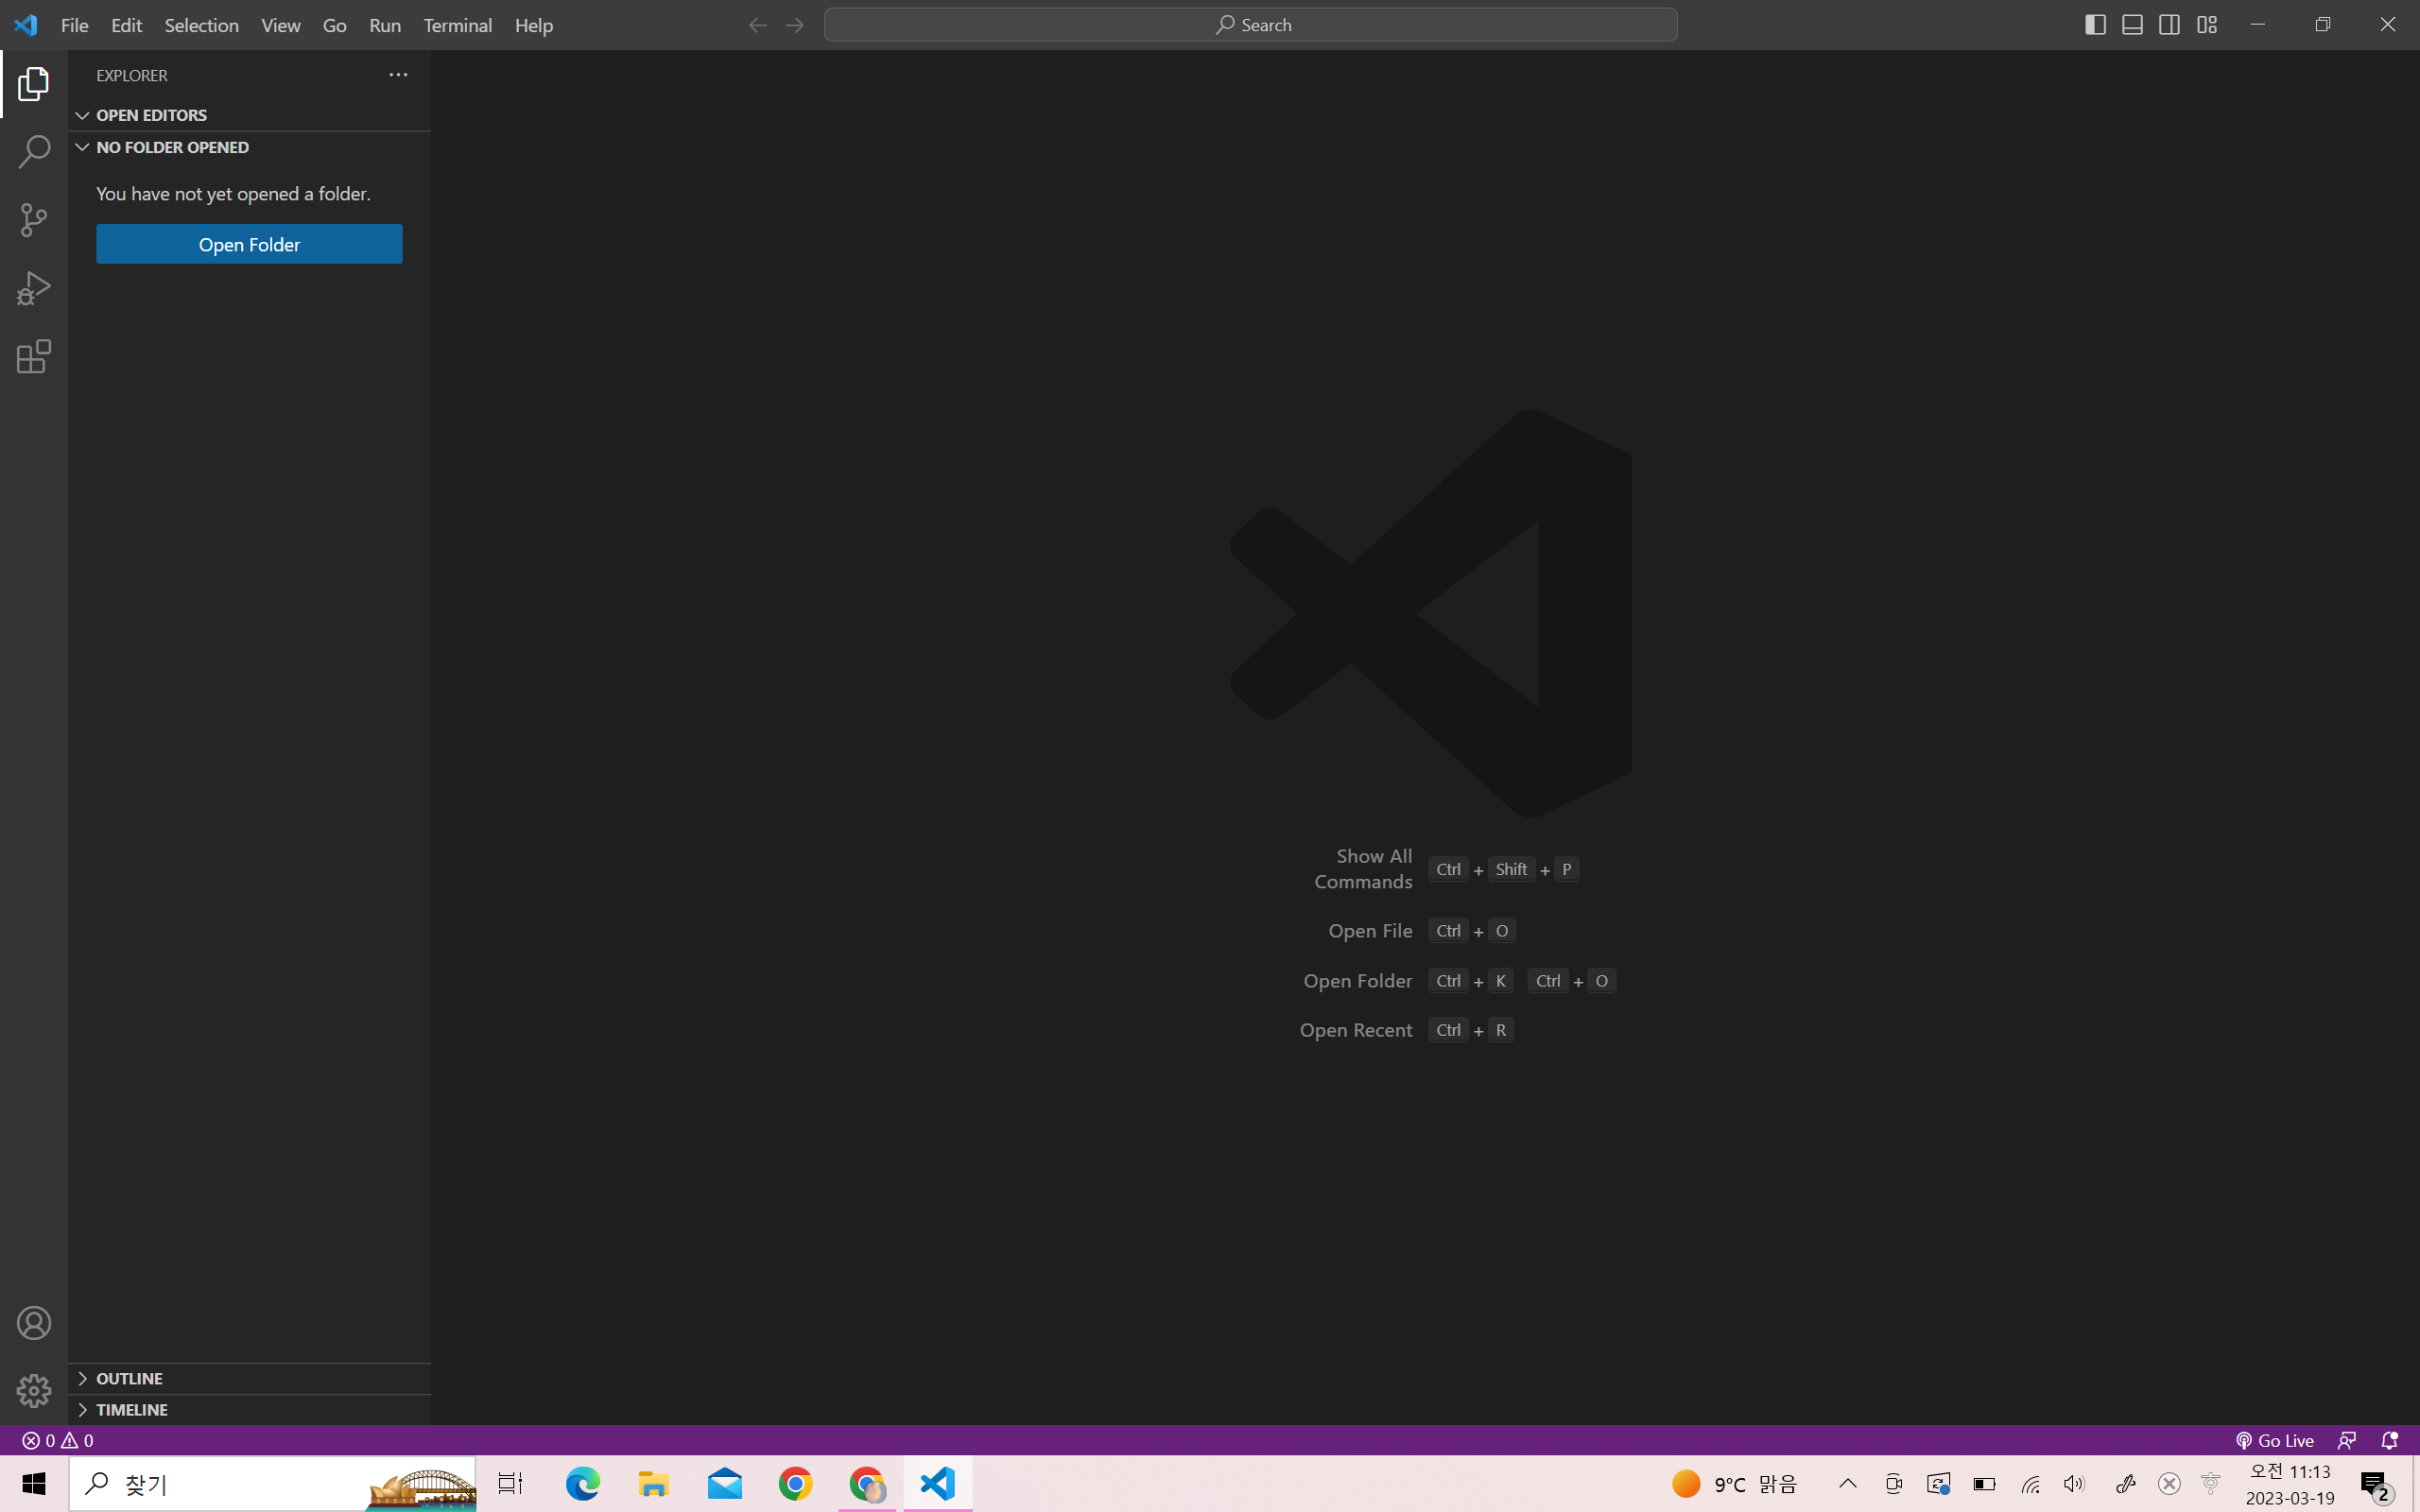2420x1512 pixels.
Task: Click the feedback icon in the status bar
Action: pyautogui.click(x=2347, y=1440)
